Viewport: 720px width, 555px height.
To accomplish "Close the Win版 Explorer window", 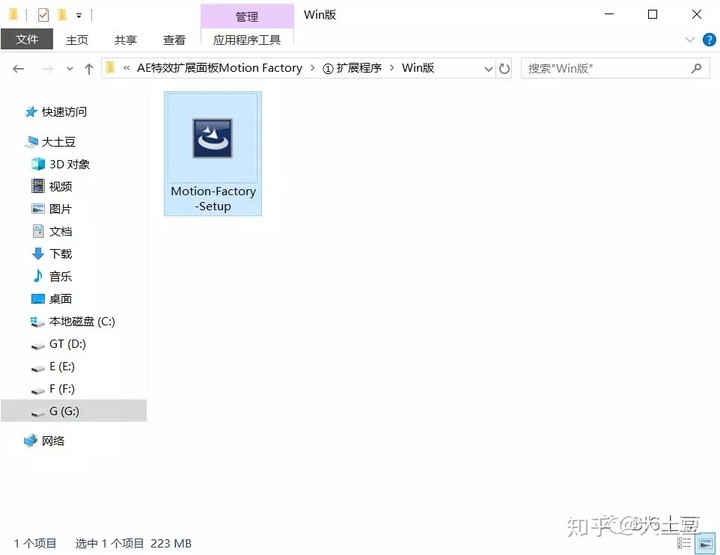I will pyautogui.click(x=696, y=15).
